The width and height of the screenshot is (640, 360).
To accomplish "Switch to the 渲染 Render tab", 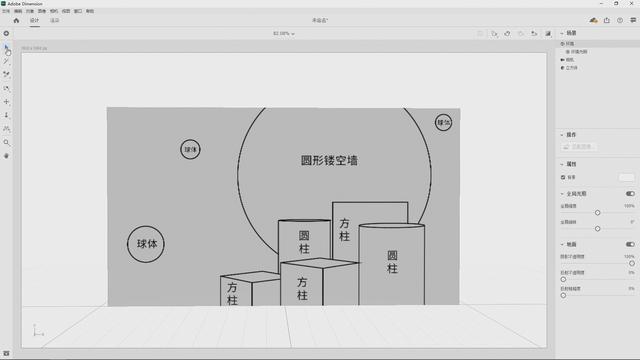I will [54, 20].
